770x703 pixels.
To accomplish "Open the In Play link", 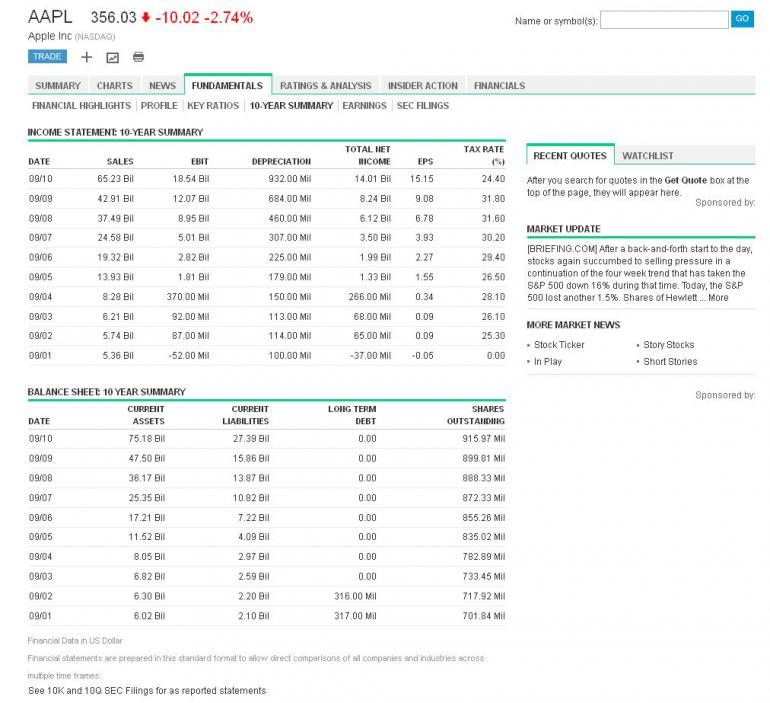I will point(548,361).
